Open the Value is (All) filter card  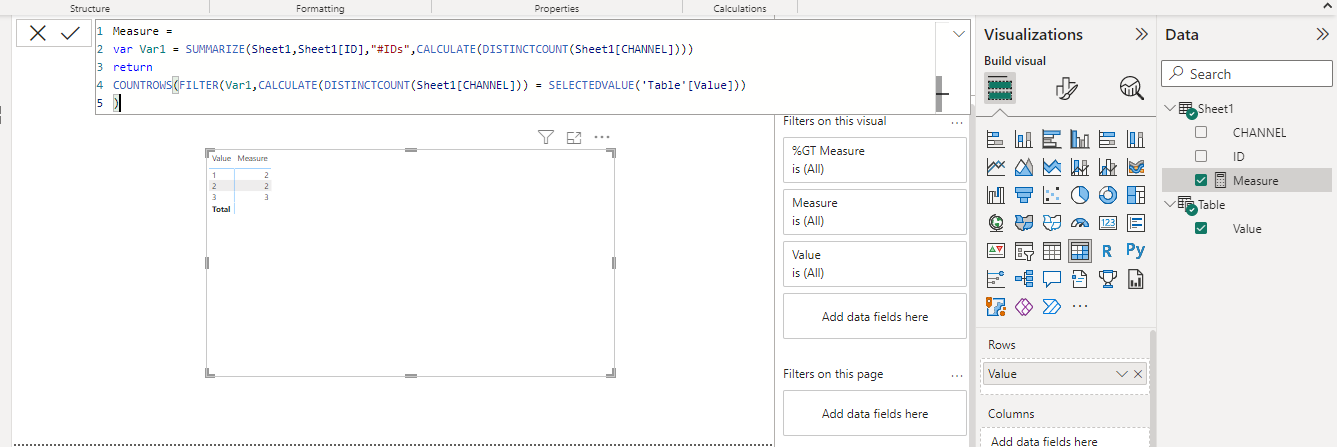click(x=875, y=264)
